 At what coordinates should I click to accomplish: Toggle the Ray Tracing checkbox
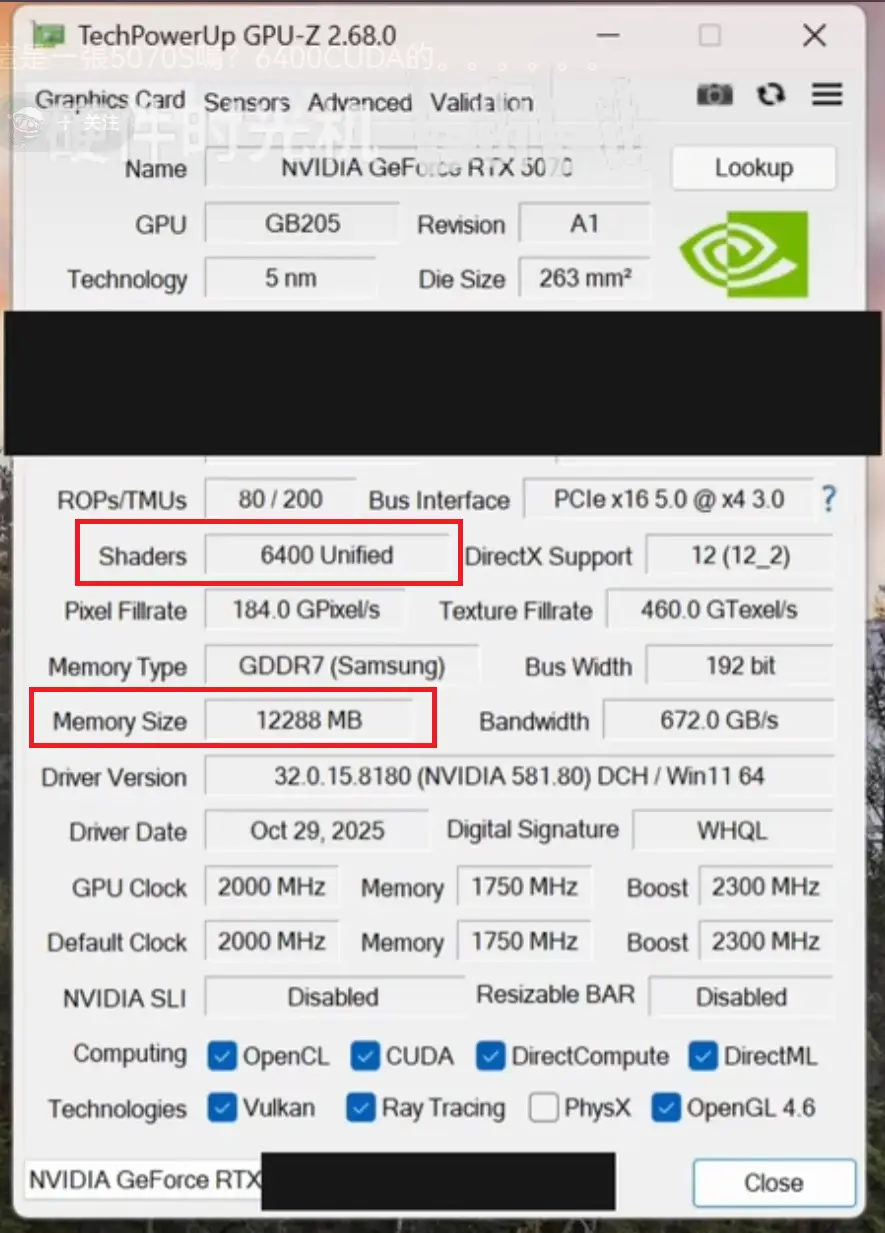tap(360, 1108)
